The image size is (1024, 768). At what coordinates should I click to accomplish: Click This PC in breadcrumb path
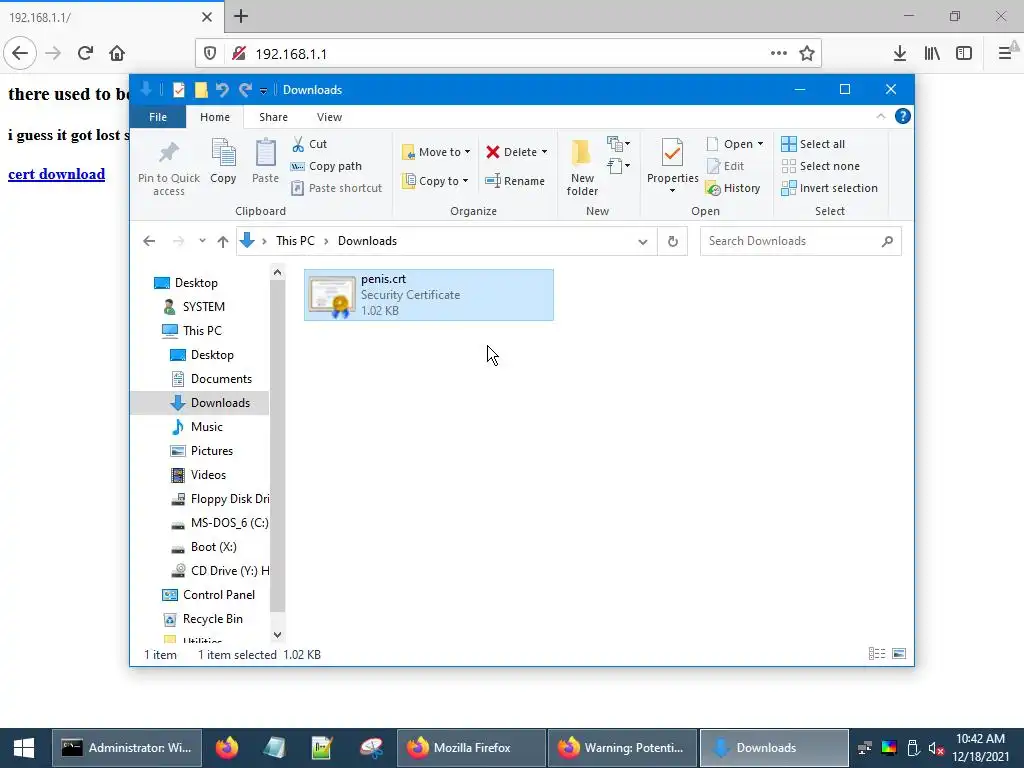[x=295, y=241]
